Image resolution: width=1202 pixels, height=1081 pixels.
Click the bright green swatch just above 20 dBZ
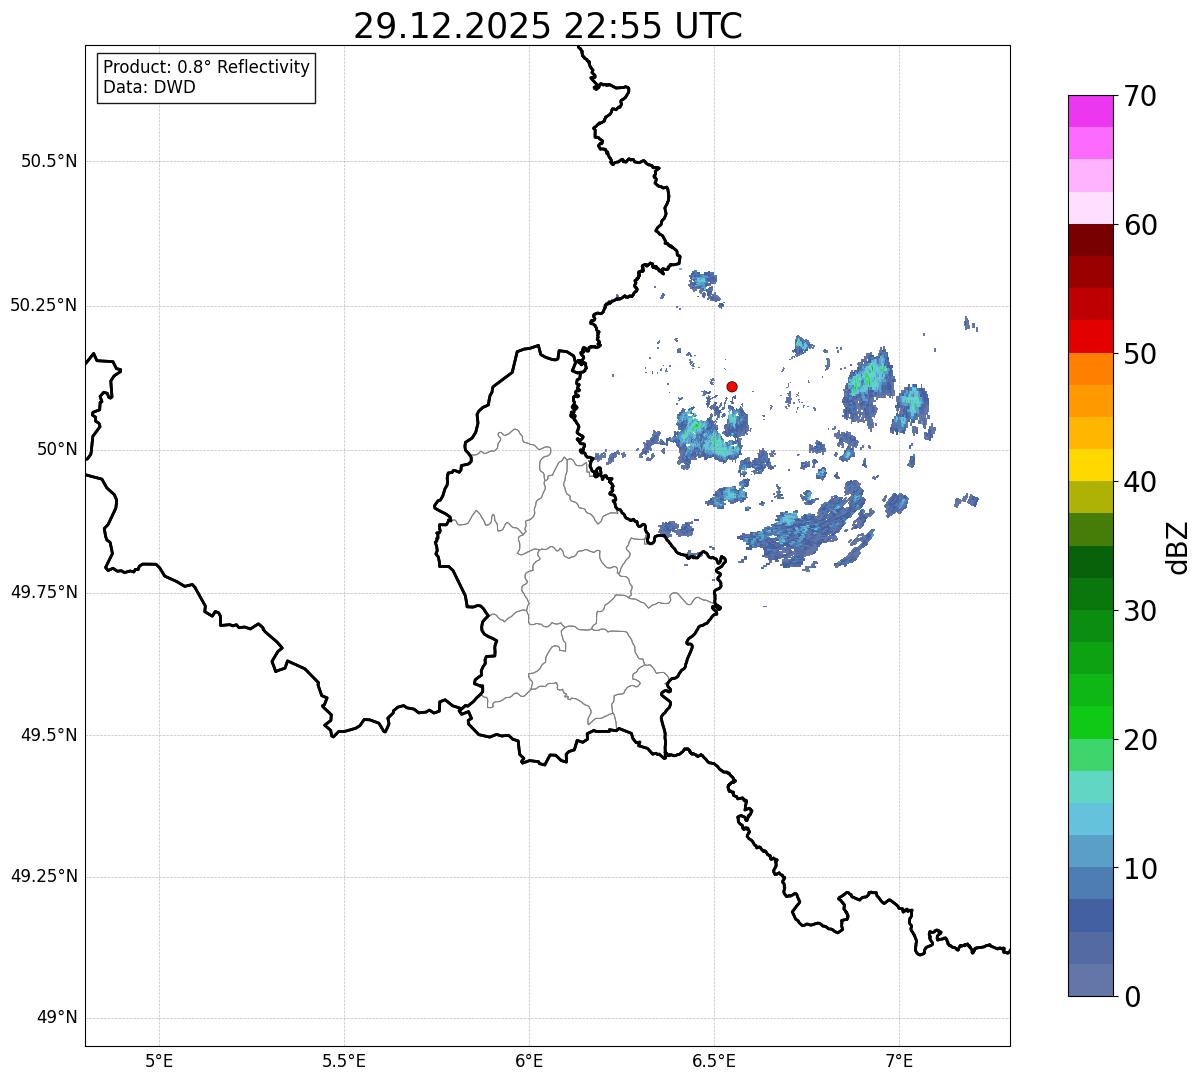[x=1091, y=723]
